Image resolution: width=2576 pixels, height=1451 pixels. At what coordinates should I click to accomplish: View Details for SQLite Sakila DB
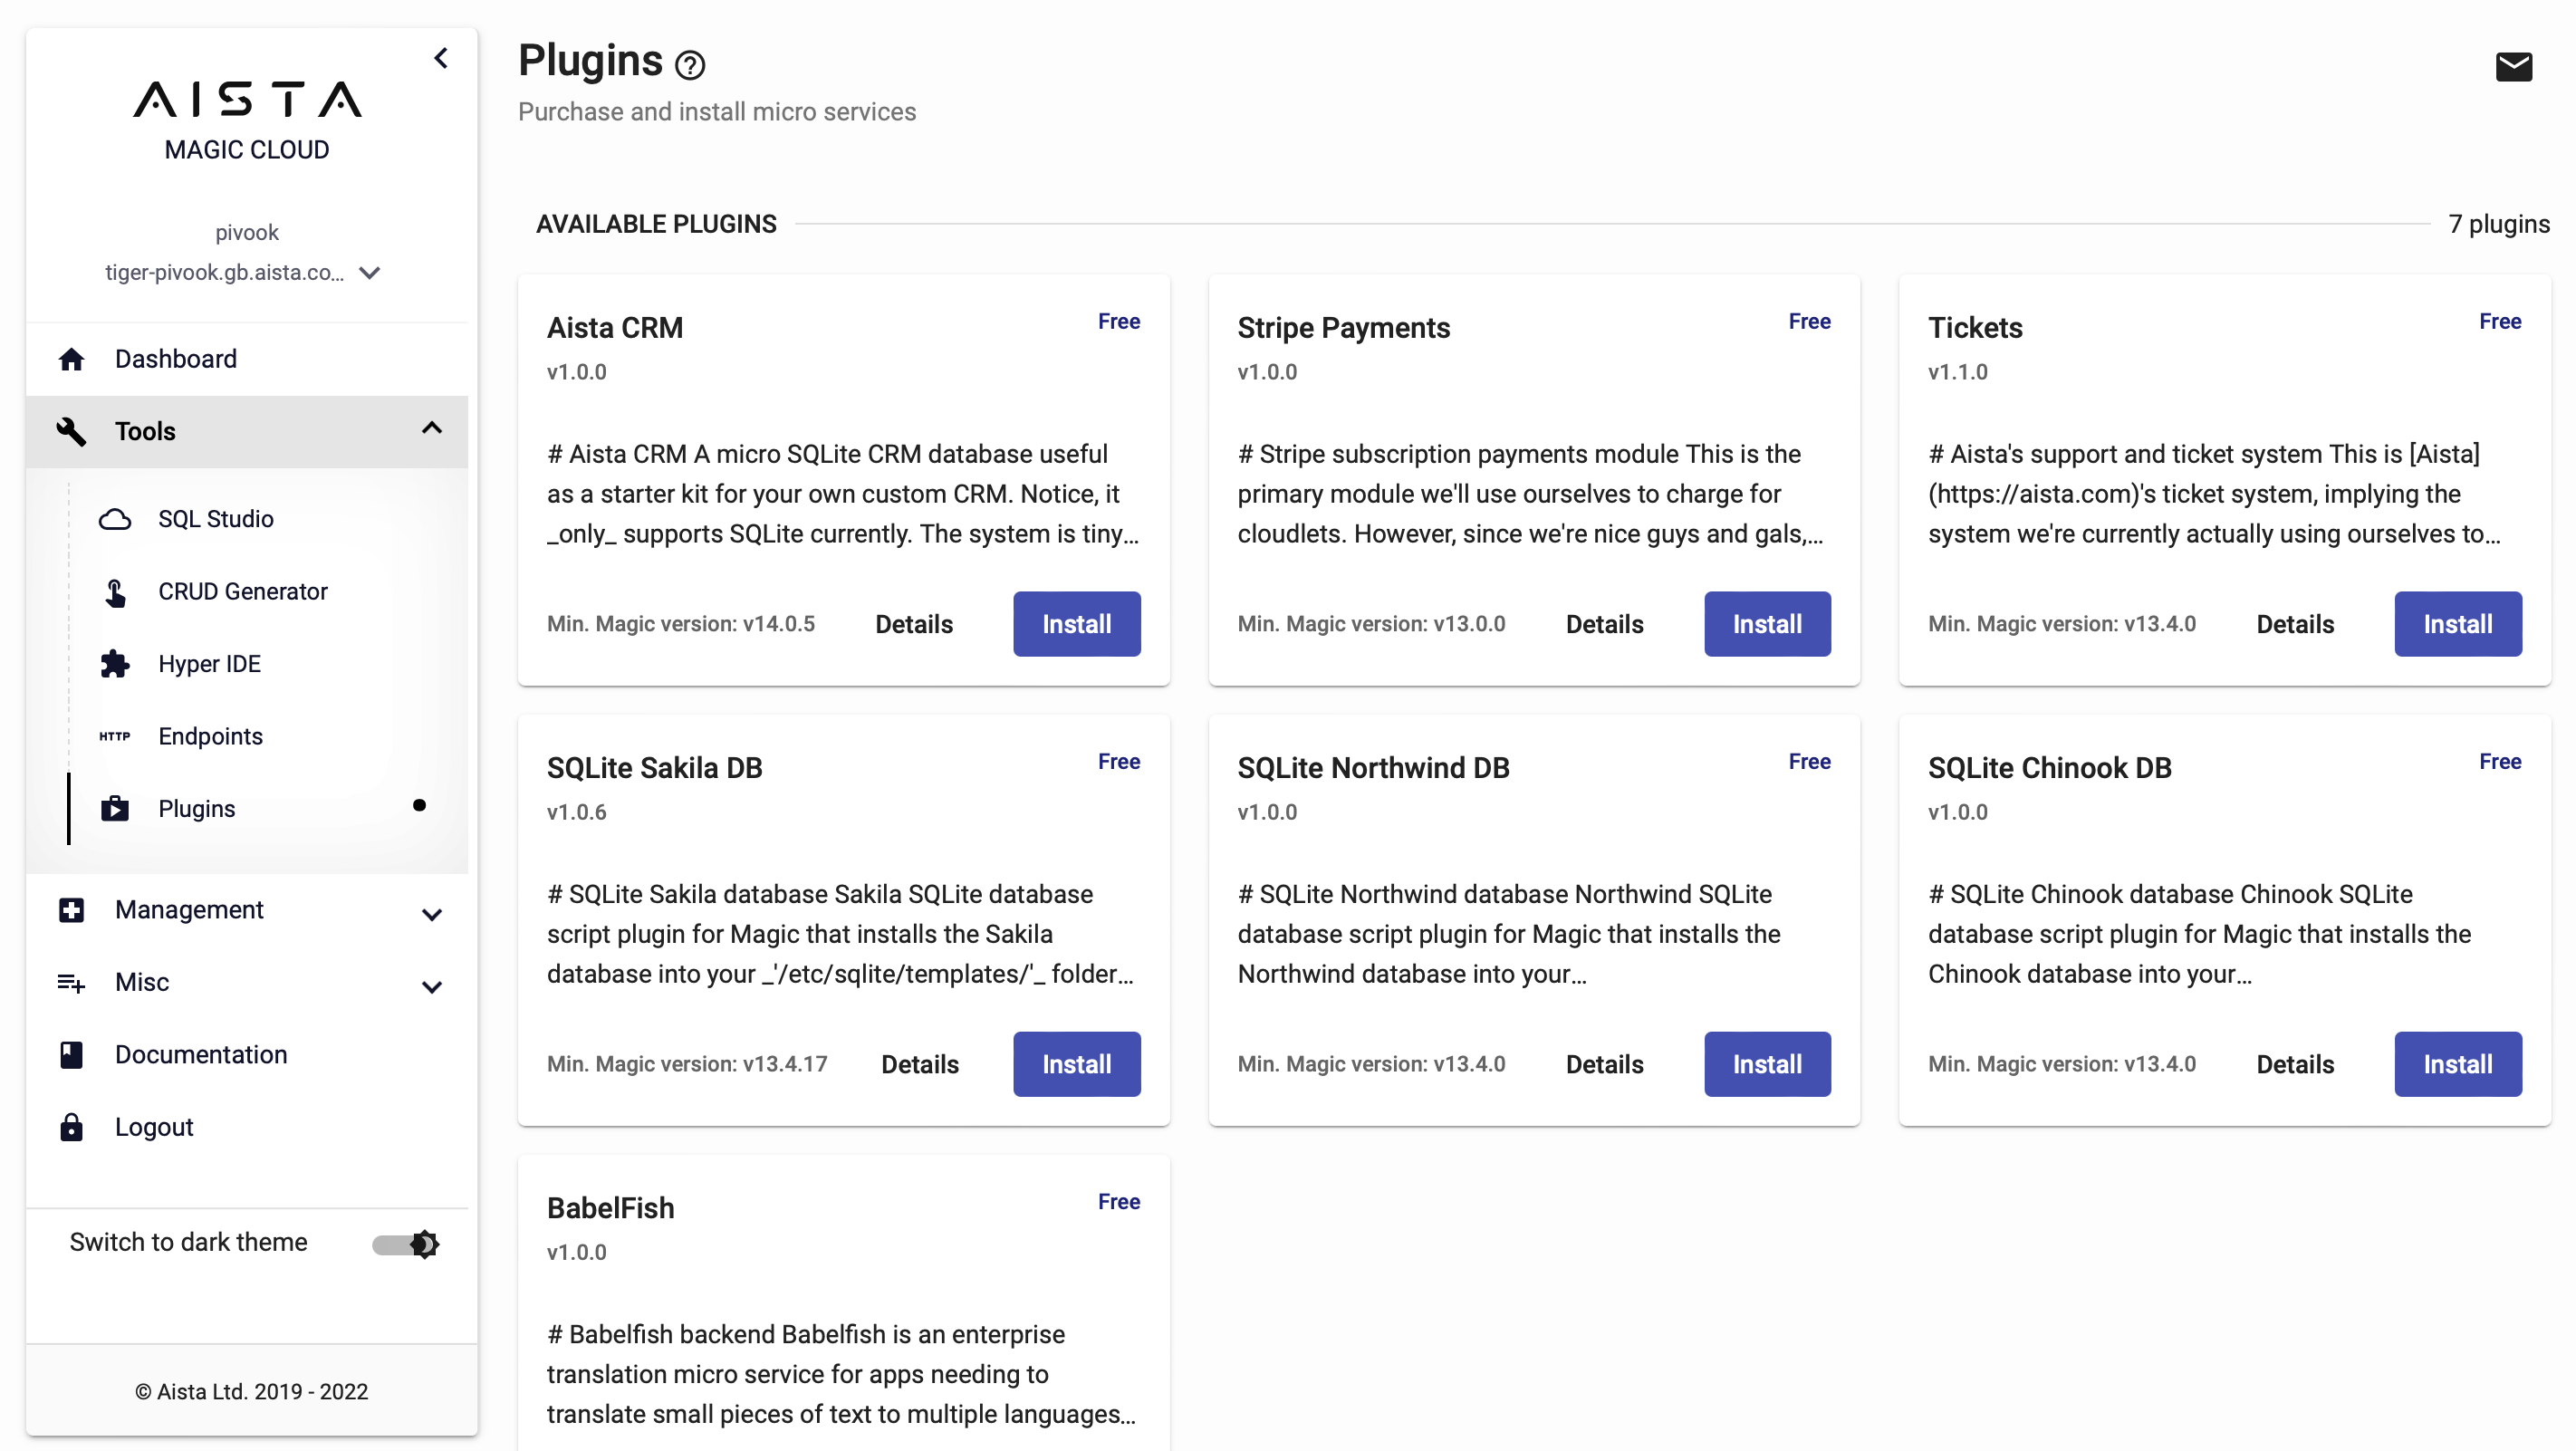click(x=919, y=1064)
